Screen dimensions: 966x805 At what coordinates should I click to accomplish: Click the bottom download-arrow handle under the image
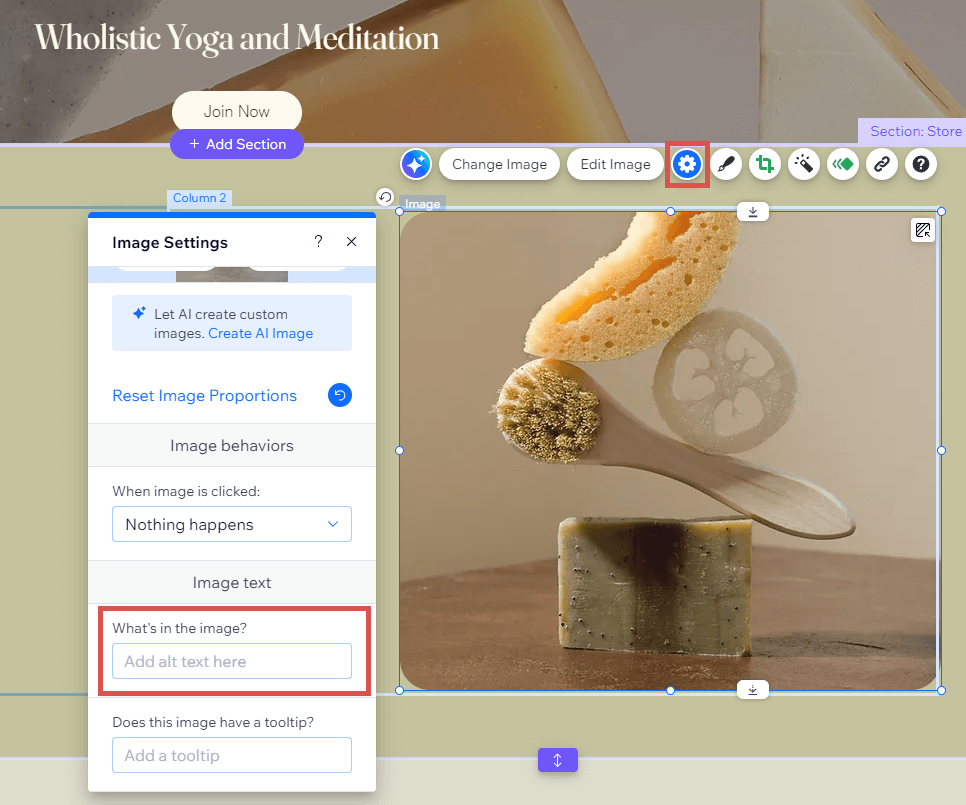753,689
